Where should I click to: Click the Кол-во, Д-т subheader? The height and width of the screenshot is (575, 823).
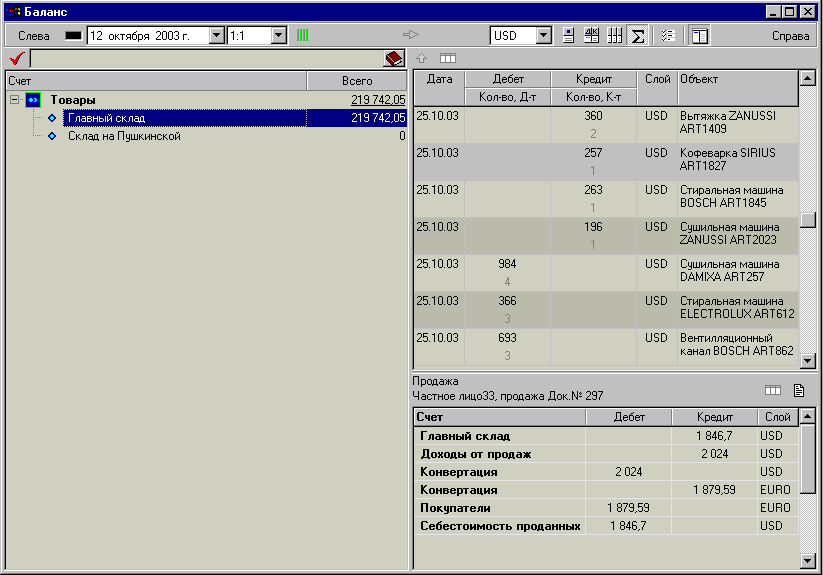point(508,97)
